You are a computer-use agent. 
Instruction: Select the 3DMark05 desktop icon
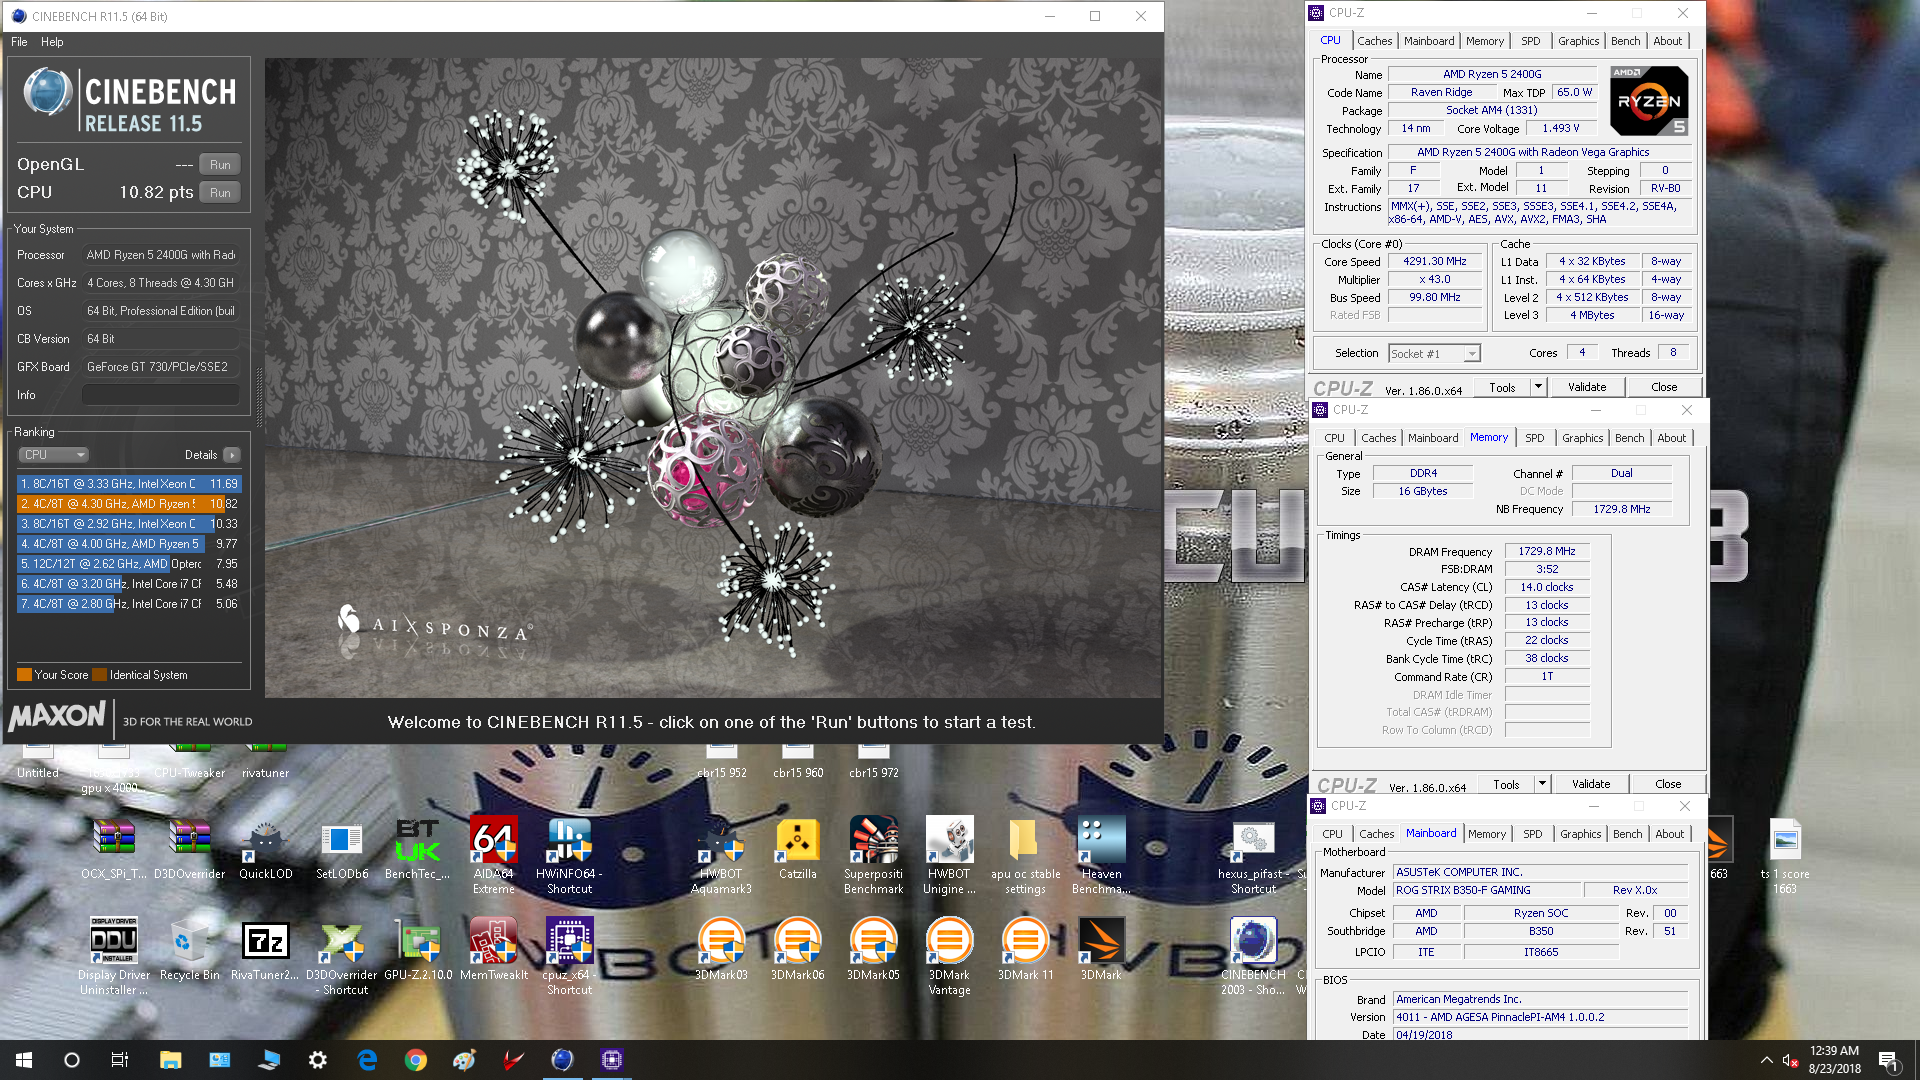click(x=873, y=950)
